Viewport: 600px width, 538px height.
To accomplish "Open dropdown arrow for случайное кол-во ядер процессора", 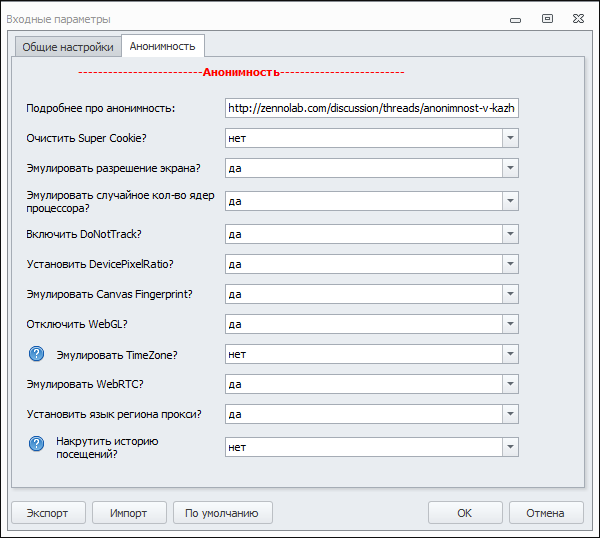I will click(510, 201).
